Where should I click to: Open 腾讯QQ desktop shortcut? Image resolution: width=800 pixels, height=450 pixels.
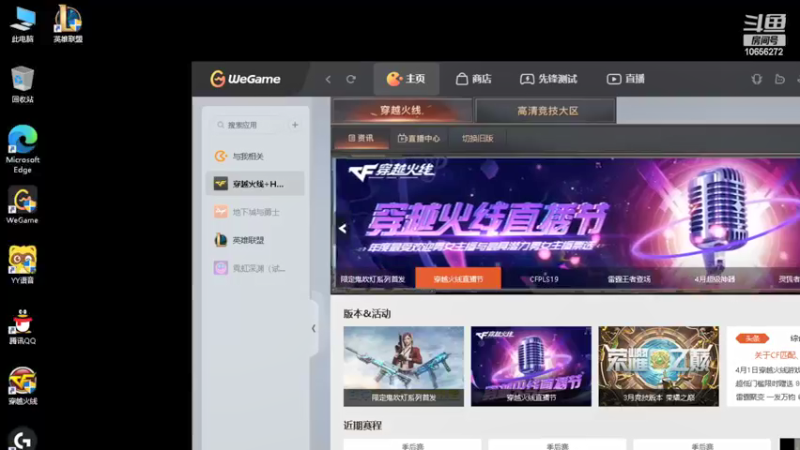22,327
